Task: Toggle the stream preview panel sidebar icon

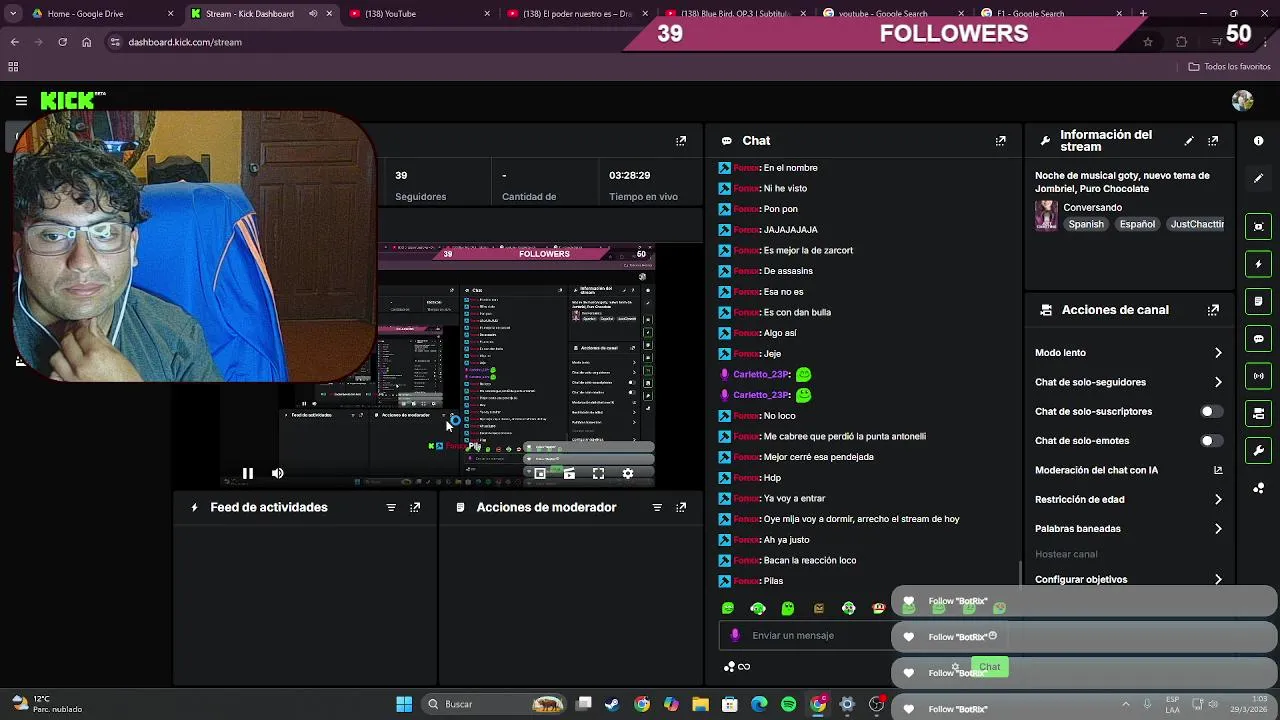Action: click(x=1258, y=226)
